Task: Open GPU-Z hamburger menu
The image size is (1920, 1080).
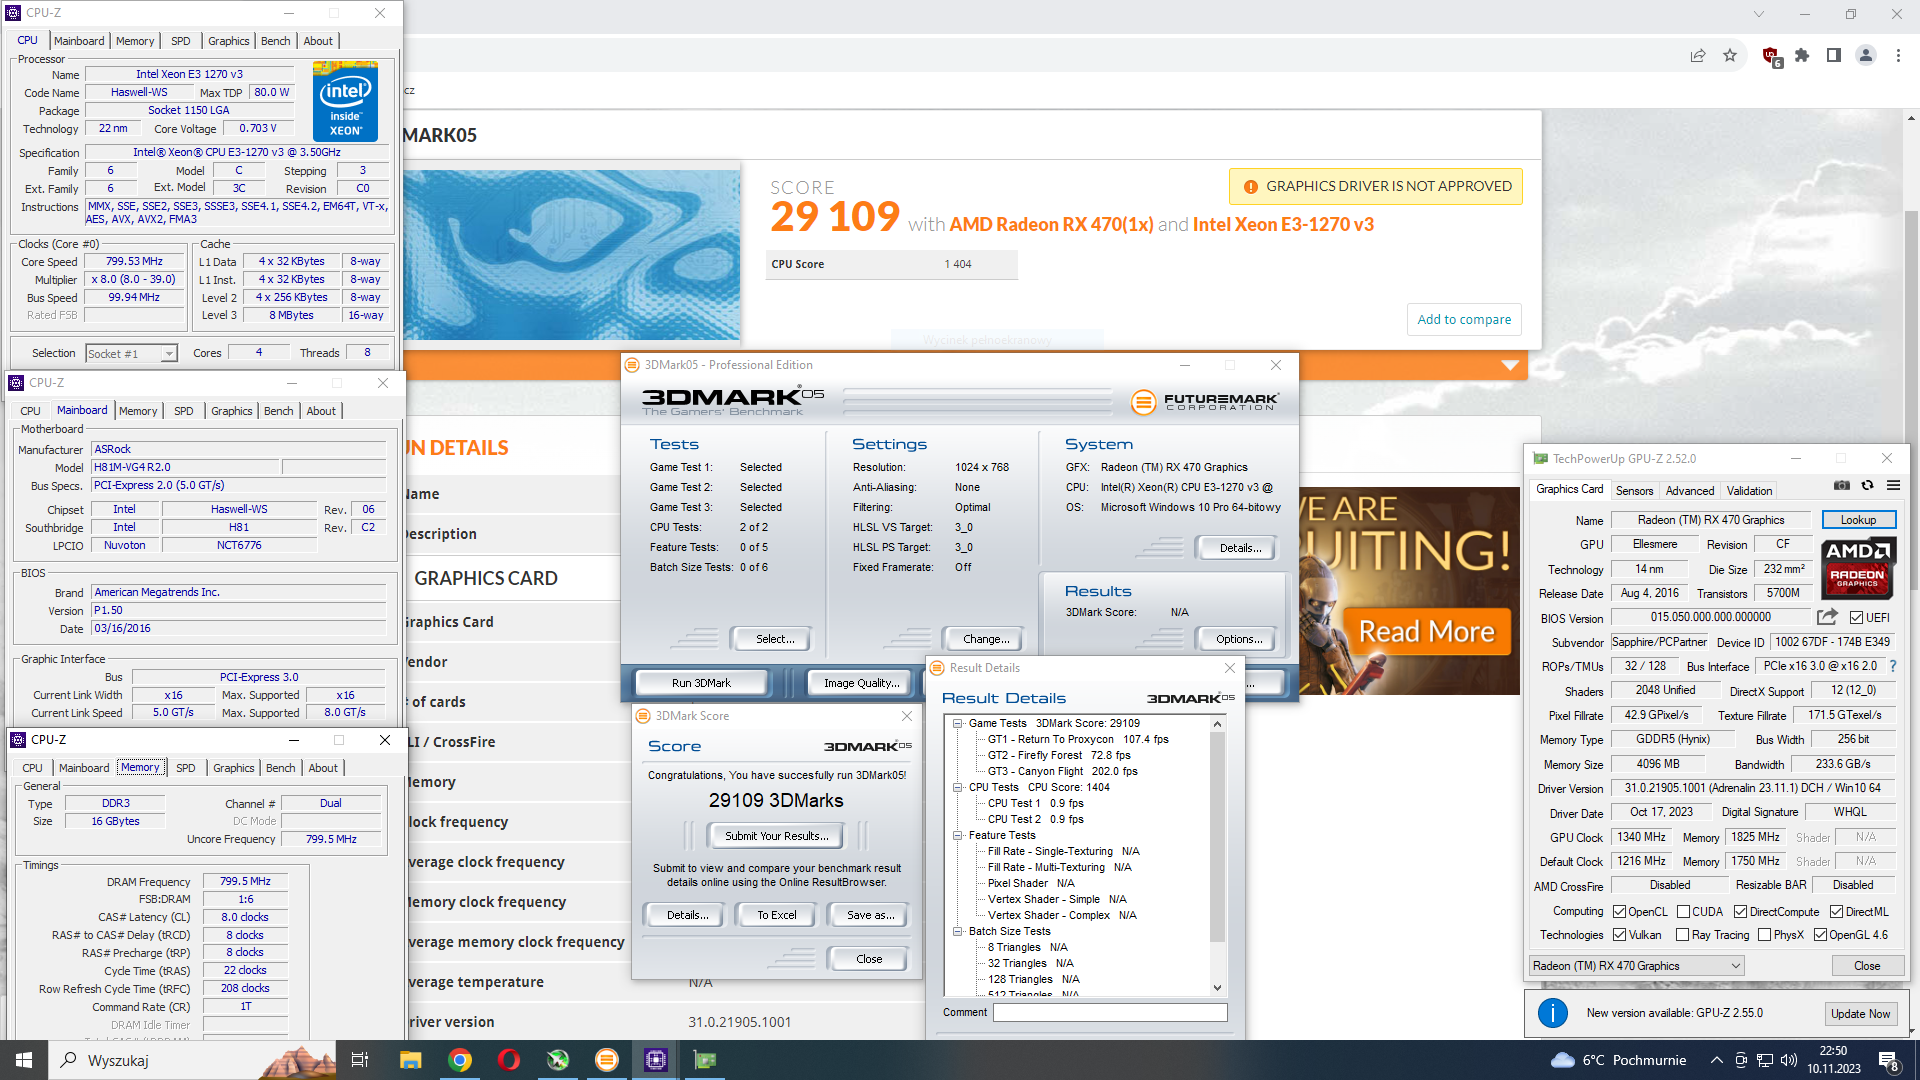Action: point(1893,486)
